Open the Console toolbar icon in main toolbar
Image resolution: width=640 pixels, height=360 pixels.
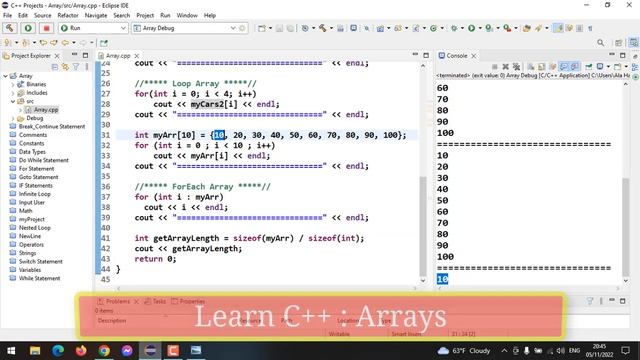click(353, 28)
